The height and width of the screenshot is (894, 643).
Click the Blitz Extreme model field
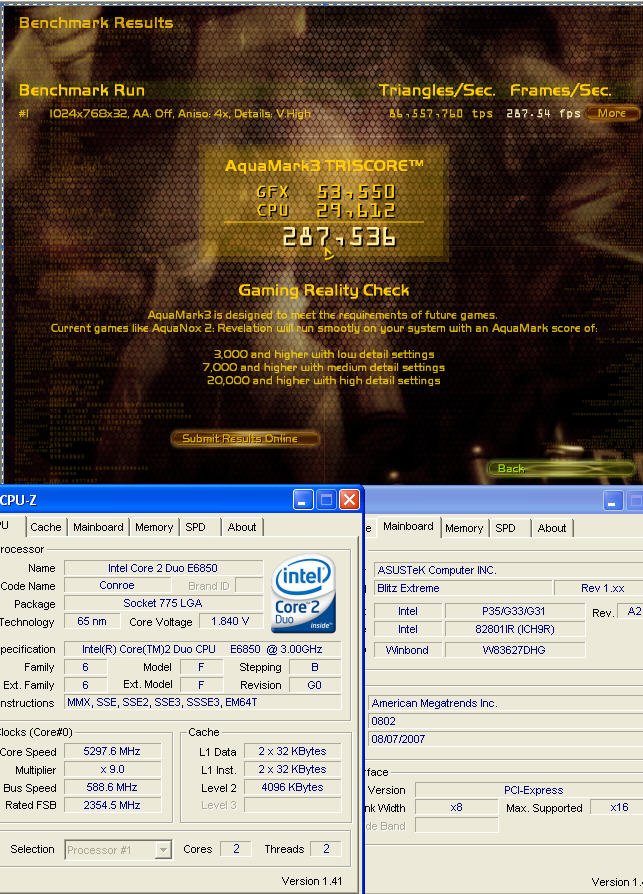[x=463, y=588]
